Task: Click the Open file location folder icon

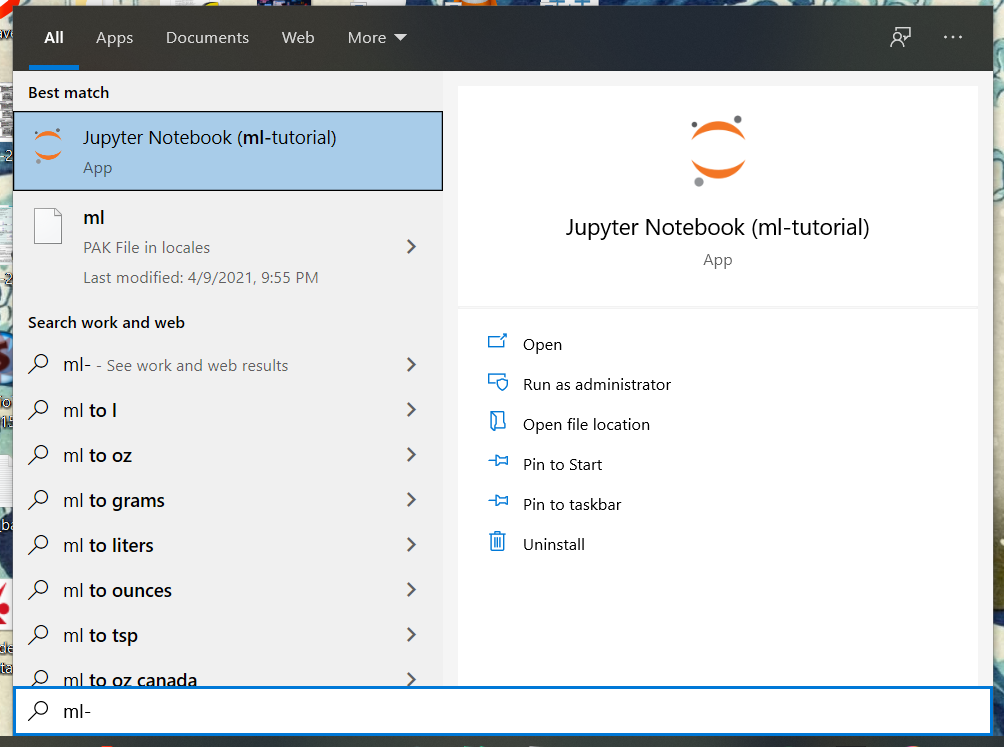Action: point(498,421)
